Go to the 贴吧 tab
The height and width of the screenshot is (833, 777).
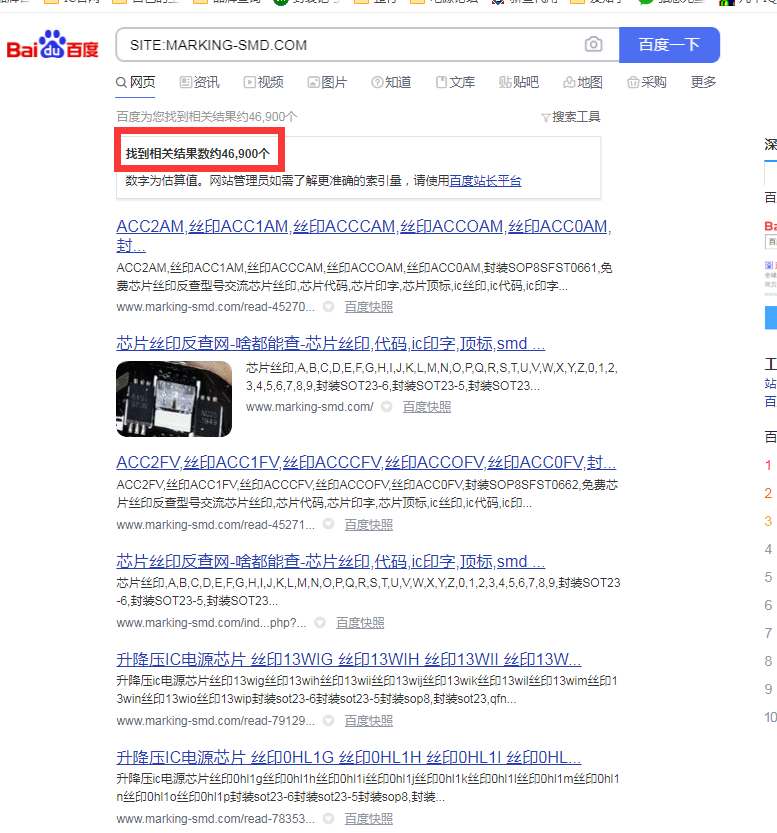(x=519, y=82)
